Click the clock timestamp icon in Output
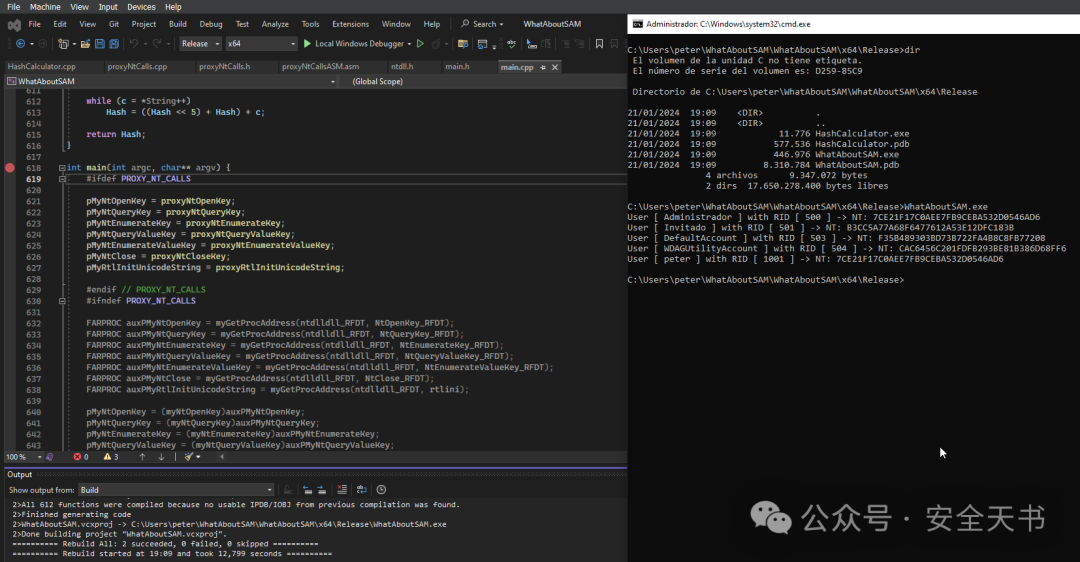Viewport: 1080px width, 562px height. click(381, 490)
